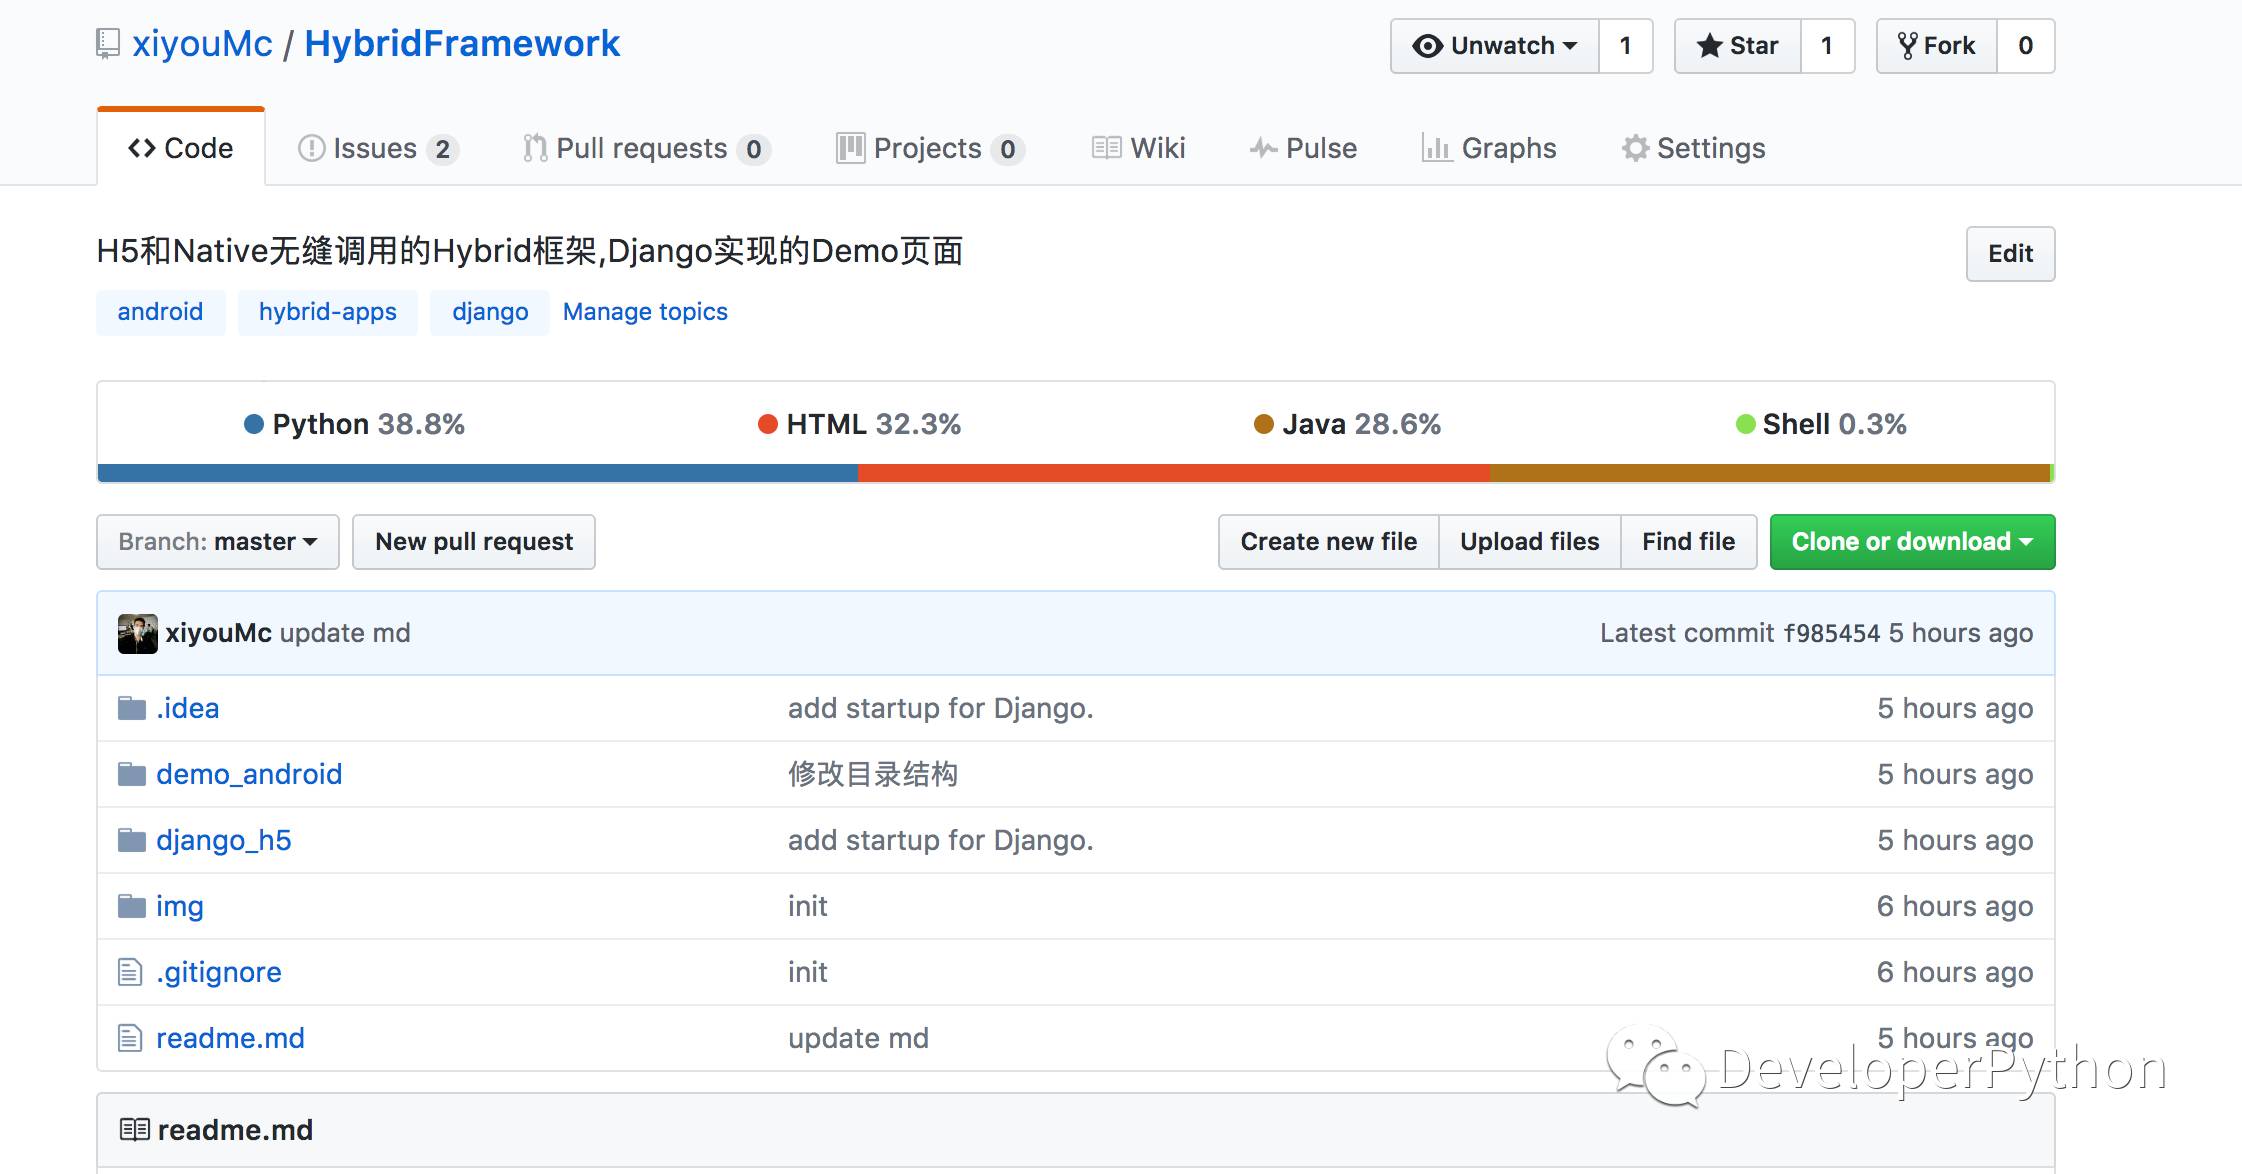The height and width of the screenshot is (1174, 2242).
Task: Click the .idea folder icon
Action: point(132,709)
